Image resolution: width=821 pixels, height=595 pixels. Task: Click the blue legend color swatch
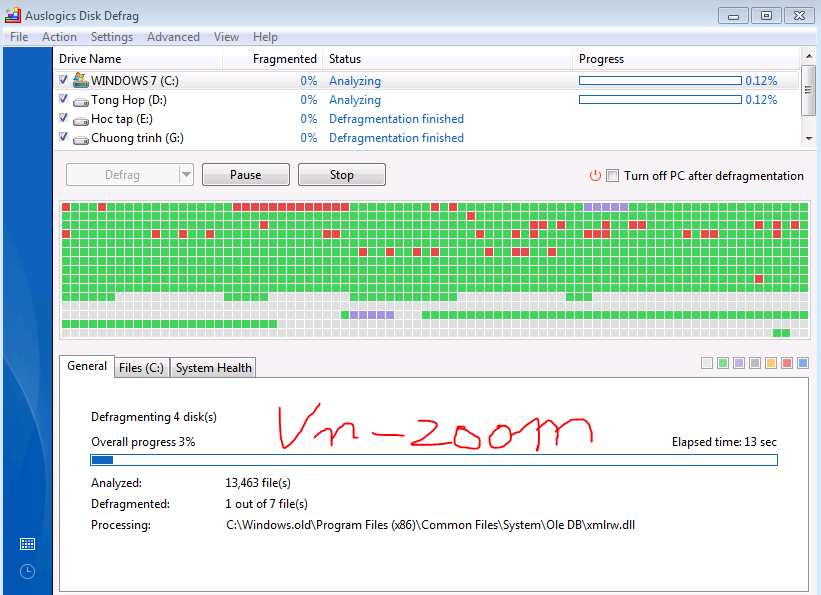(803, 363)
